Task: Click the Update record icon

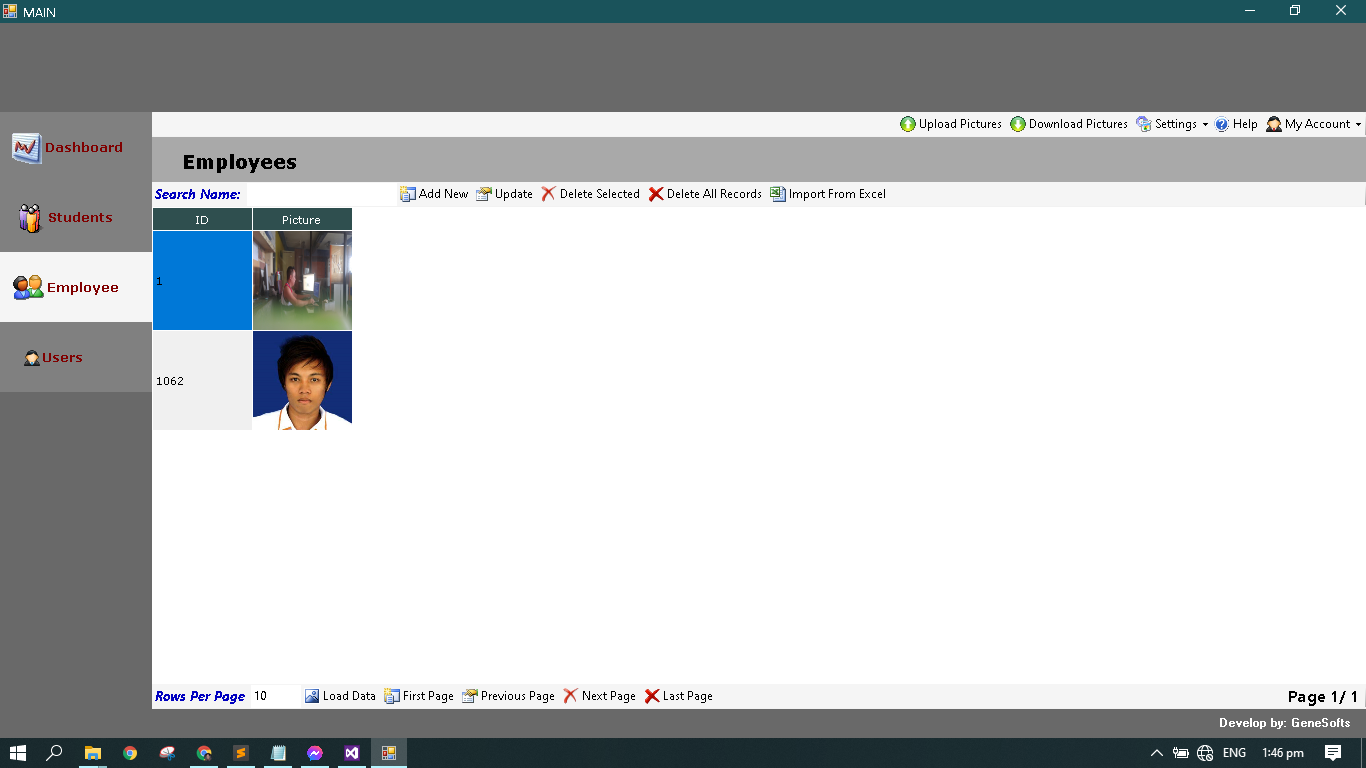Action: coord(484,194)
